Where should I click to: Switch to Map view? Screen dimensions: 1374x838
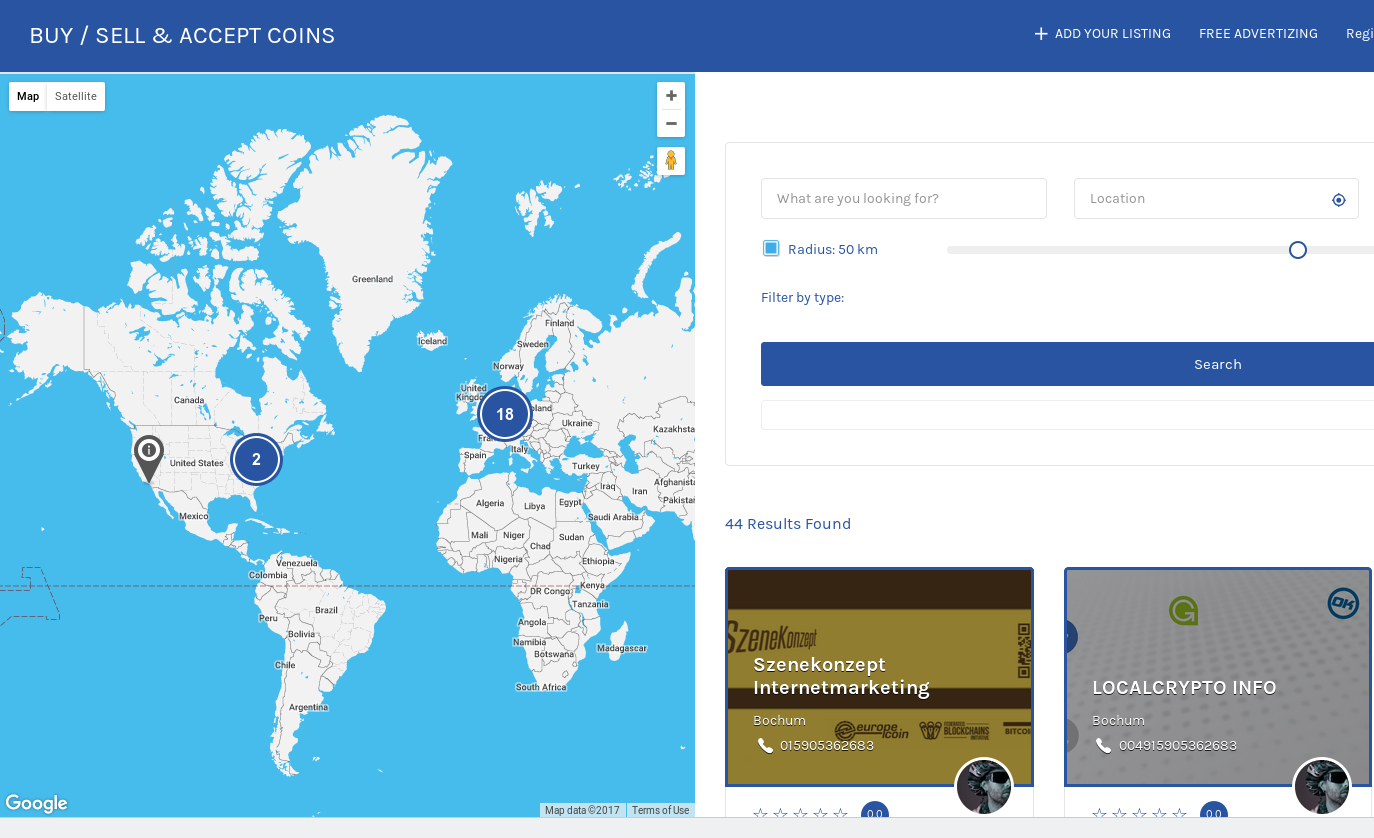coord(28,96)
